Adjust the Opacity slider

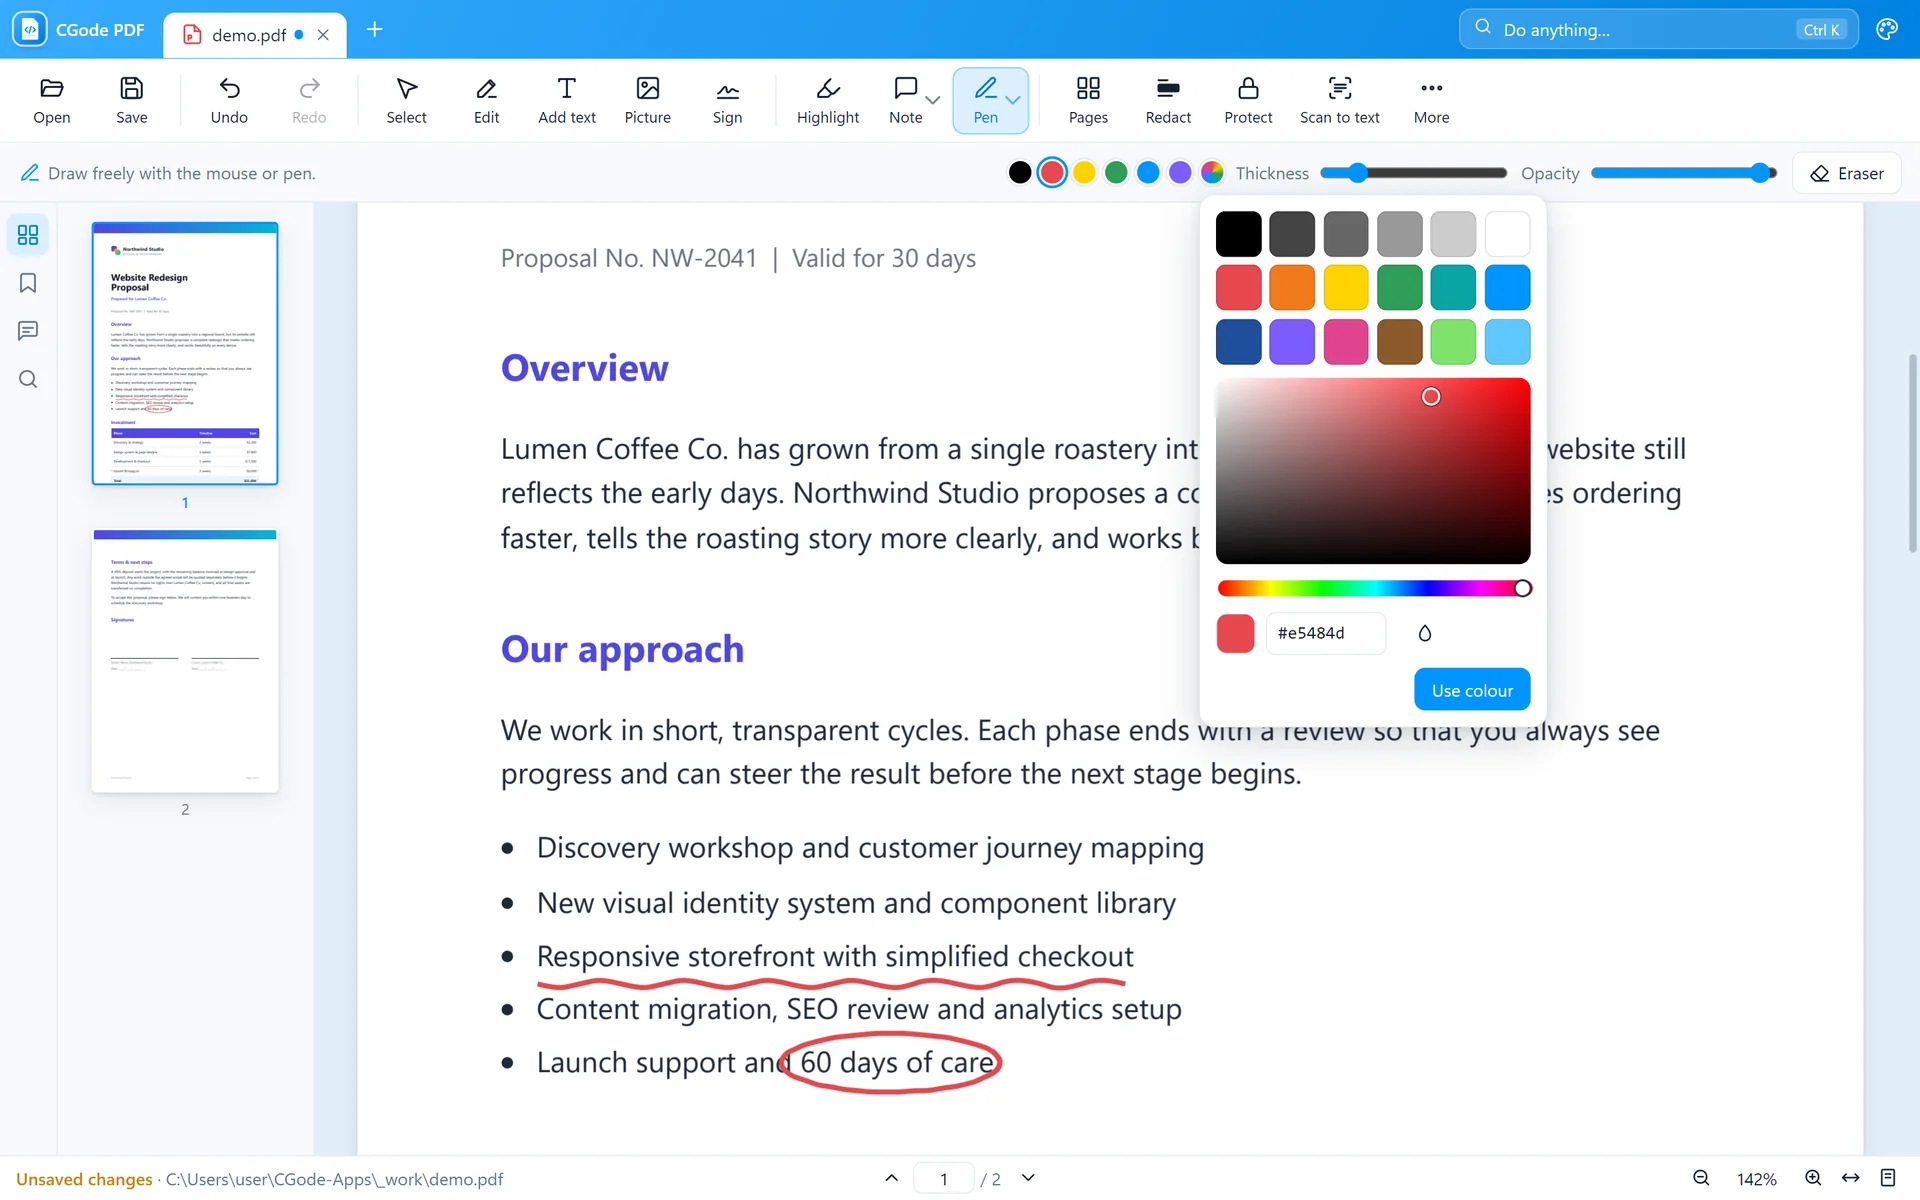pyautogui.click(x=1684, y=173)
